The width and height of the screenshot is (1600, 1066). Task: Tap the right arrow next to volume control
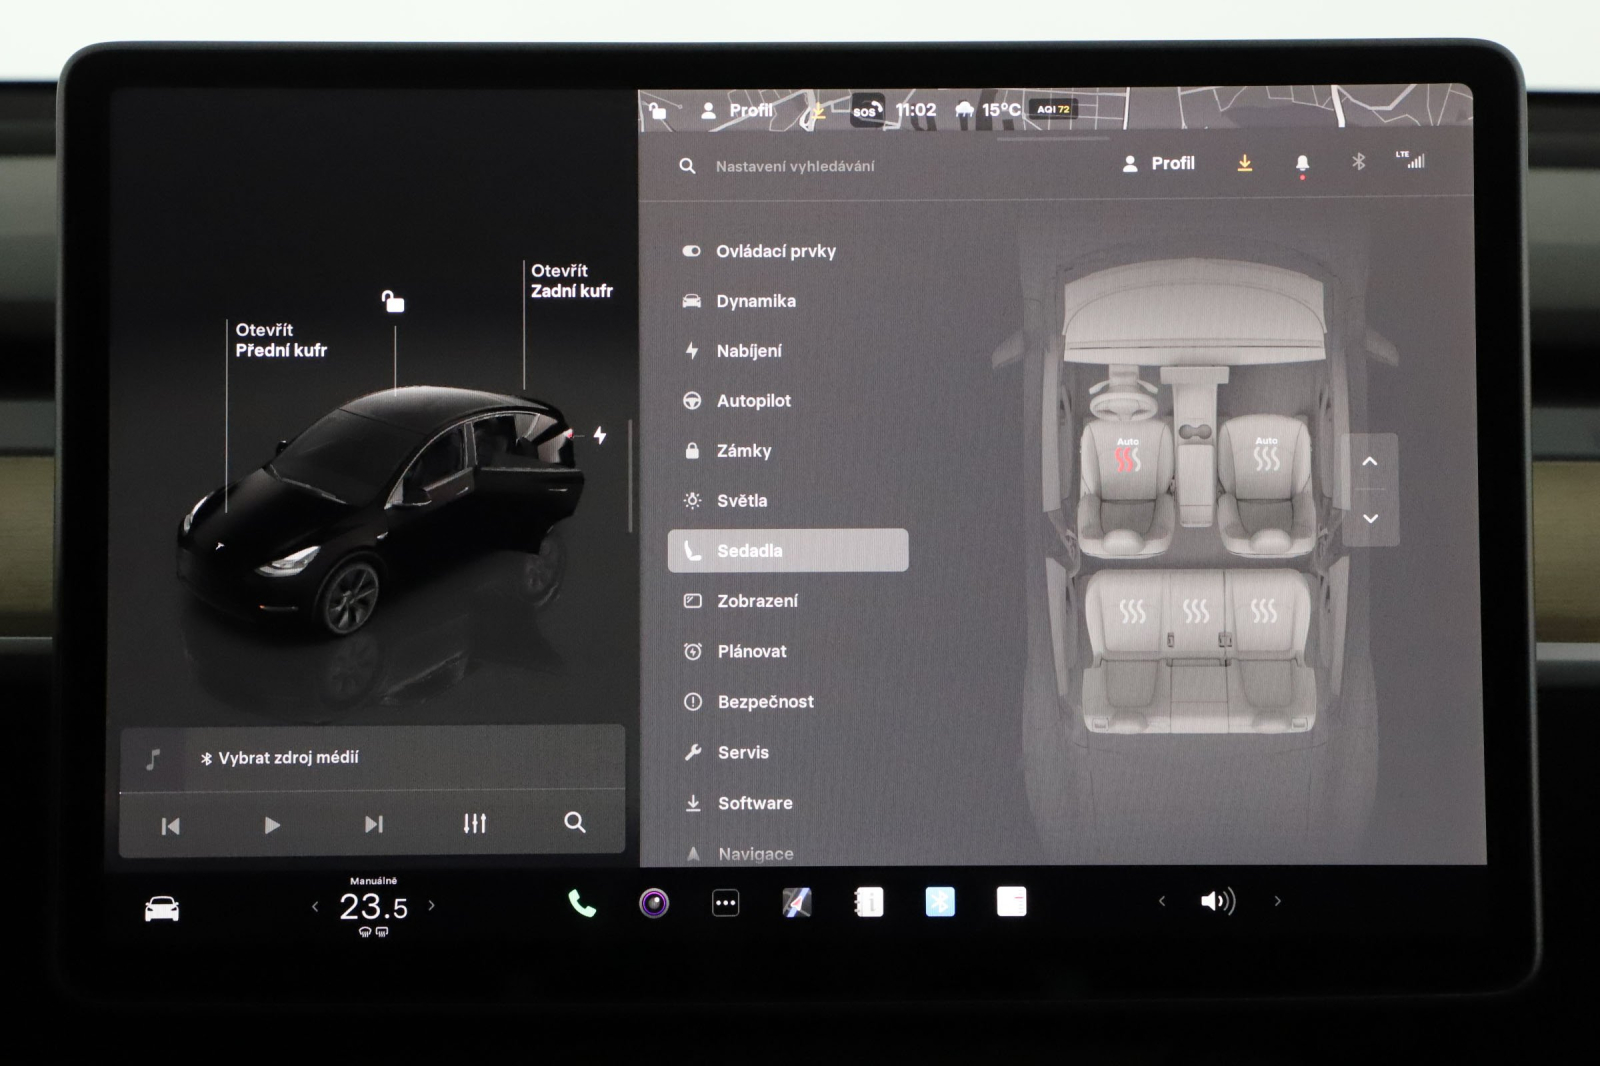[1278, 901]
